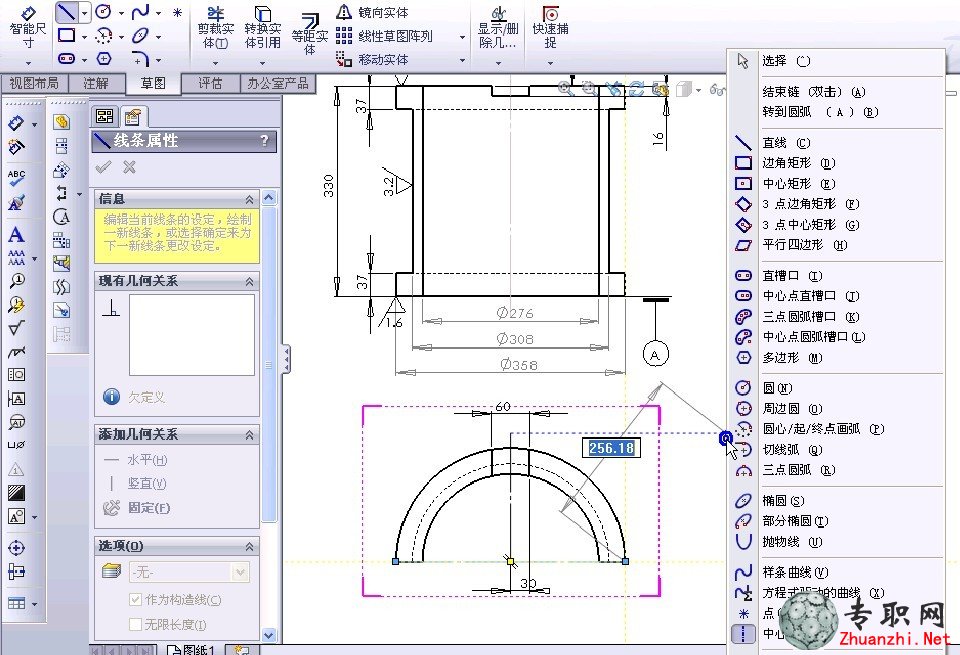The height and width of the screenshot is (655, 960).
Task: Open Display/Delete Relations (显示/删除几何关系)
Action: (498, 28)
